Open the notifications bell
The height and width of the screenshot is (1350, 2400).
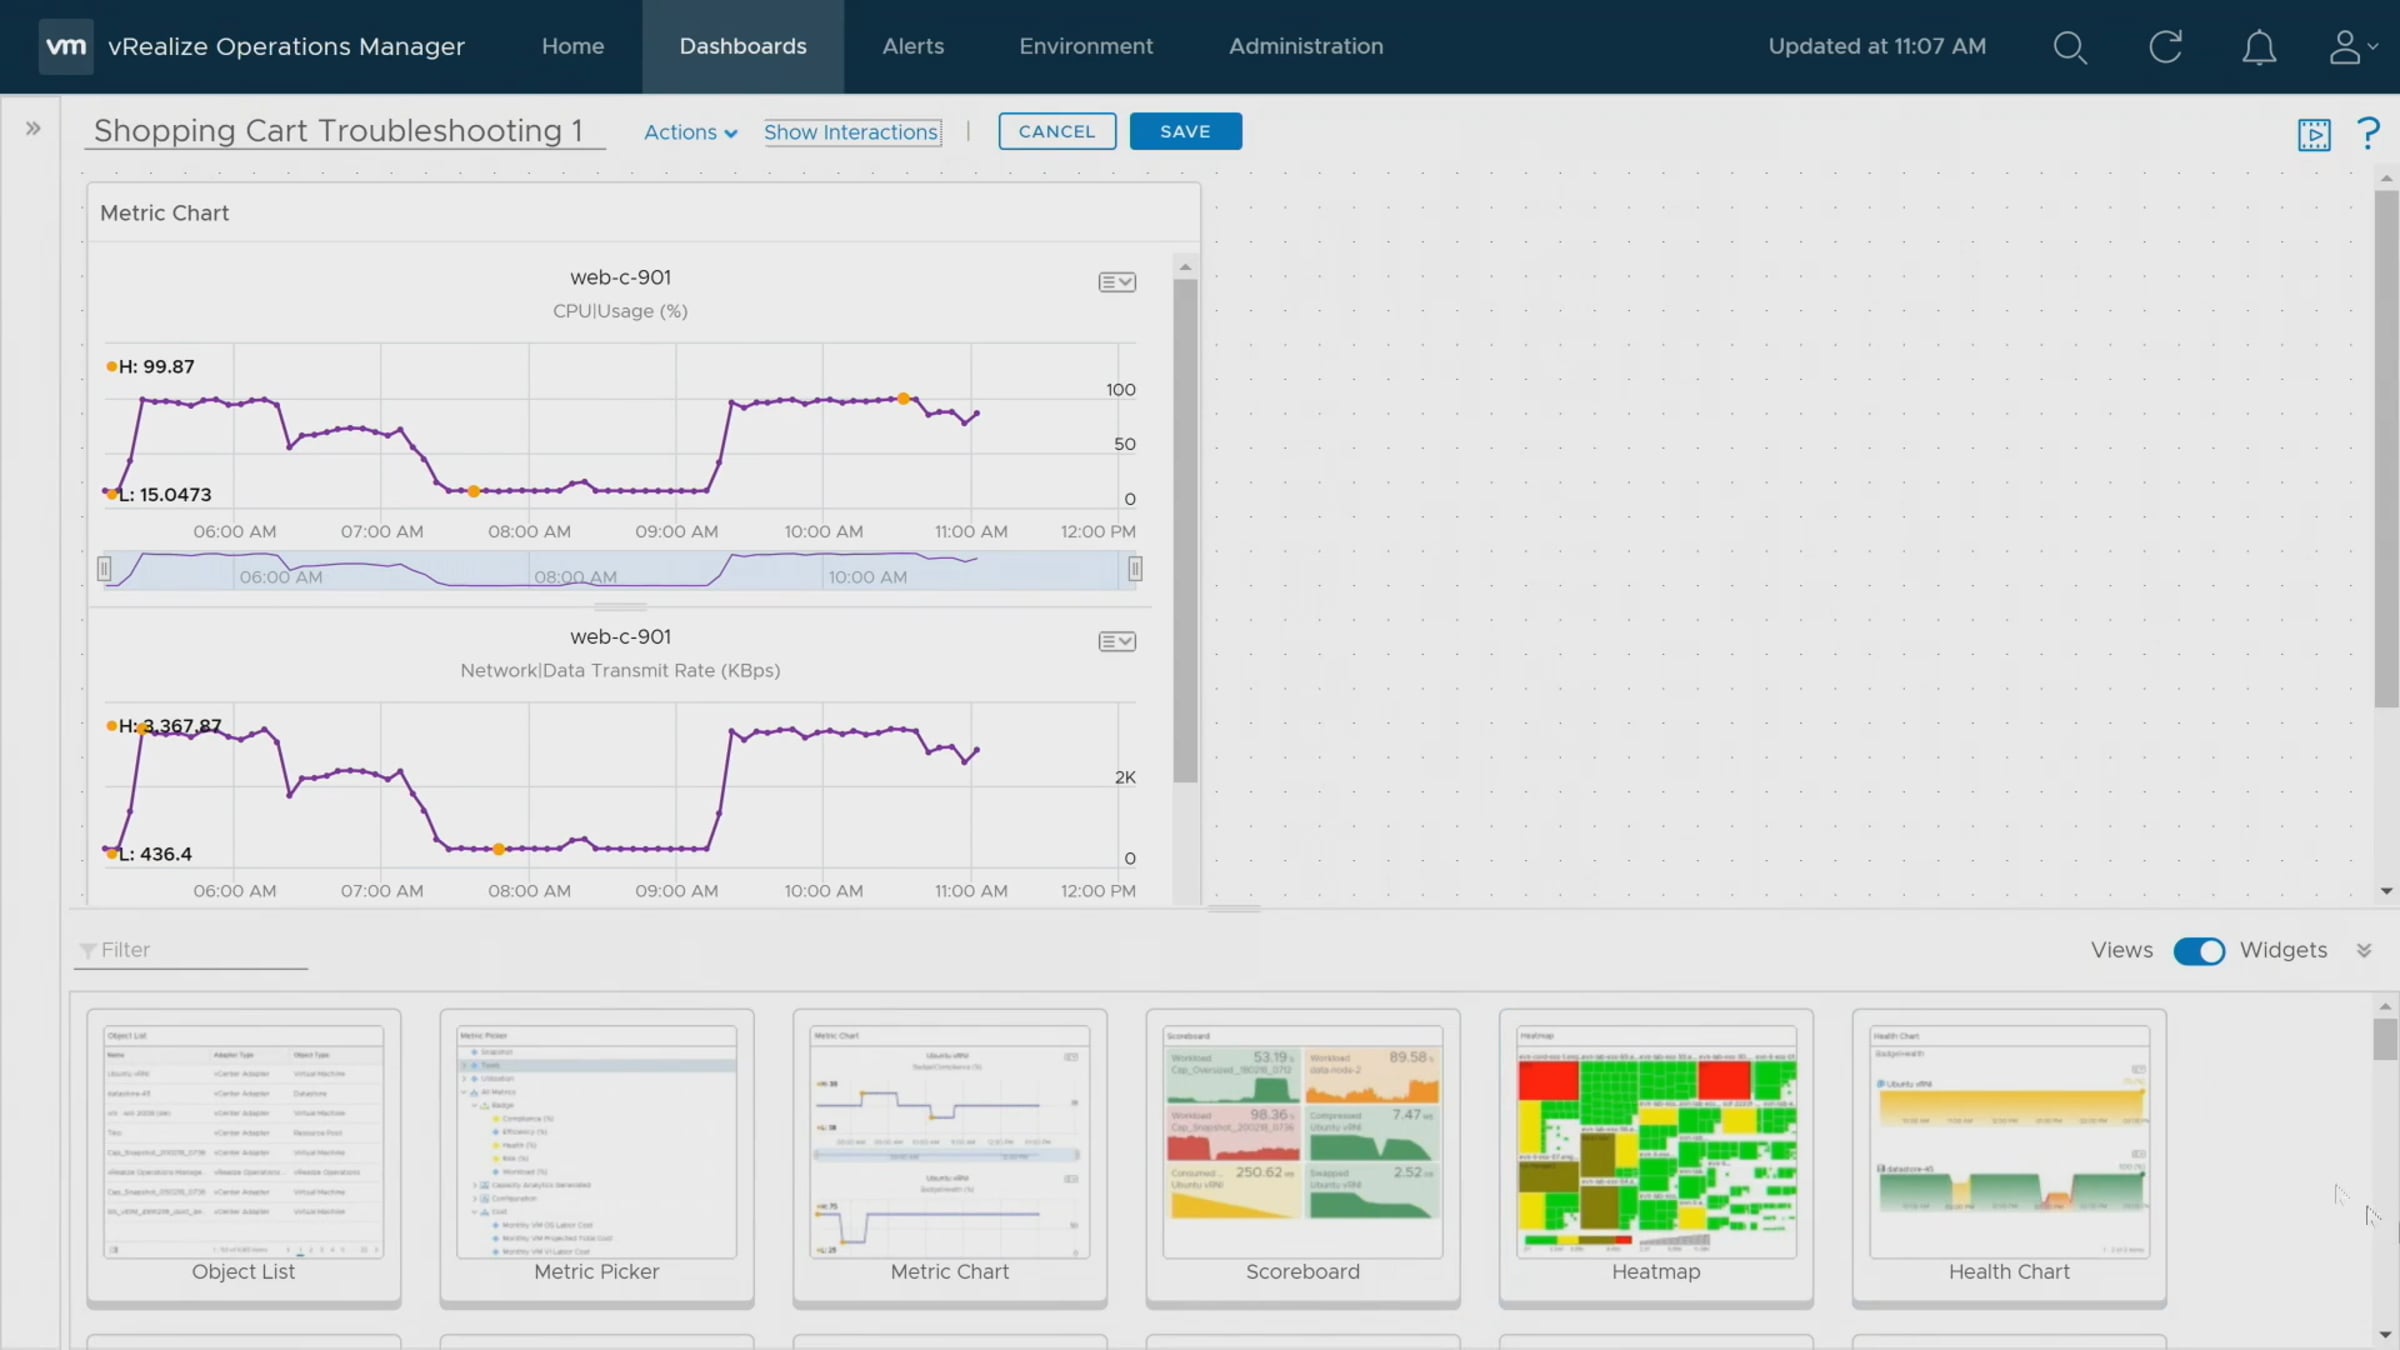2258,47
